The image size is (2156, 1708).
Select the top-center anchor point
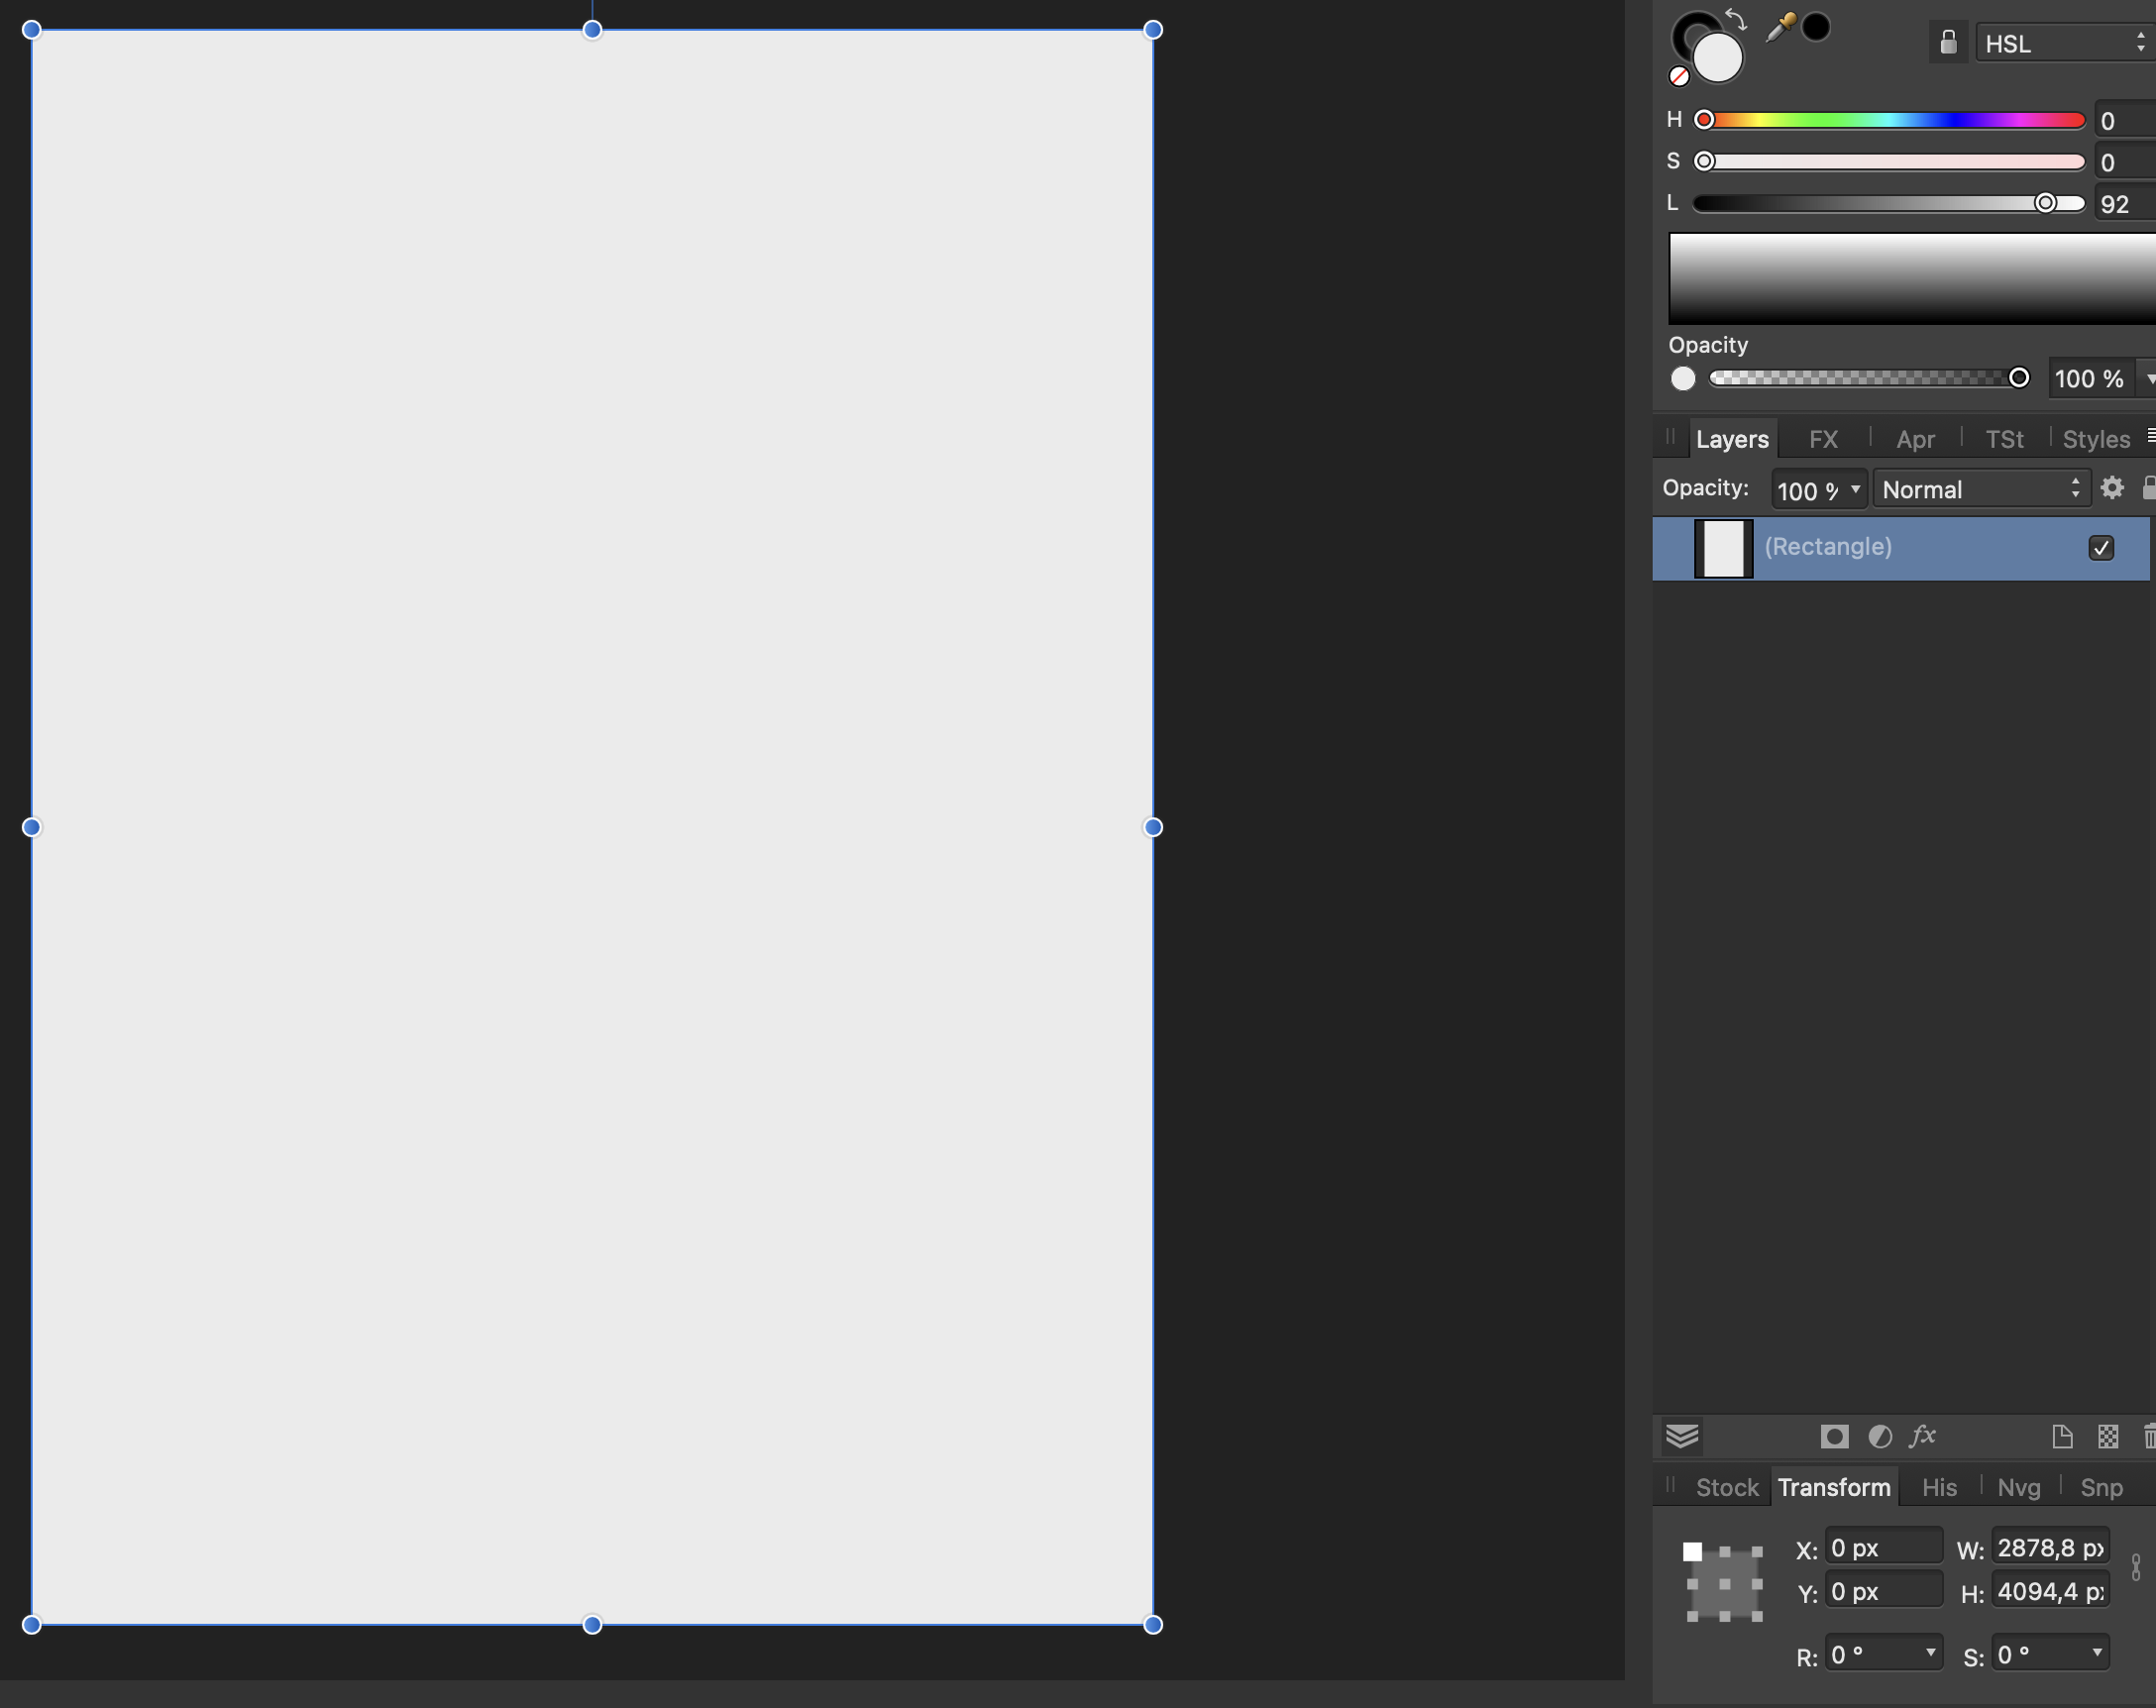tap(1725, 1552)
